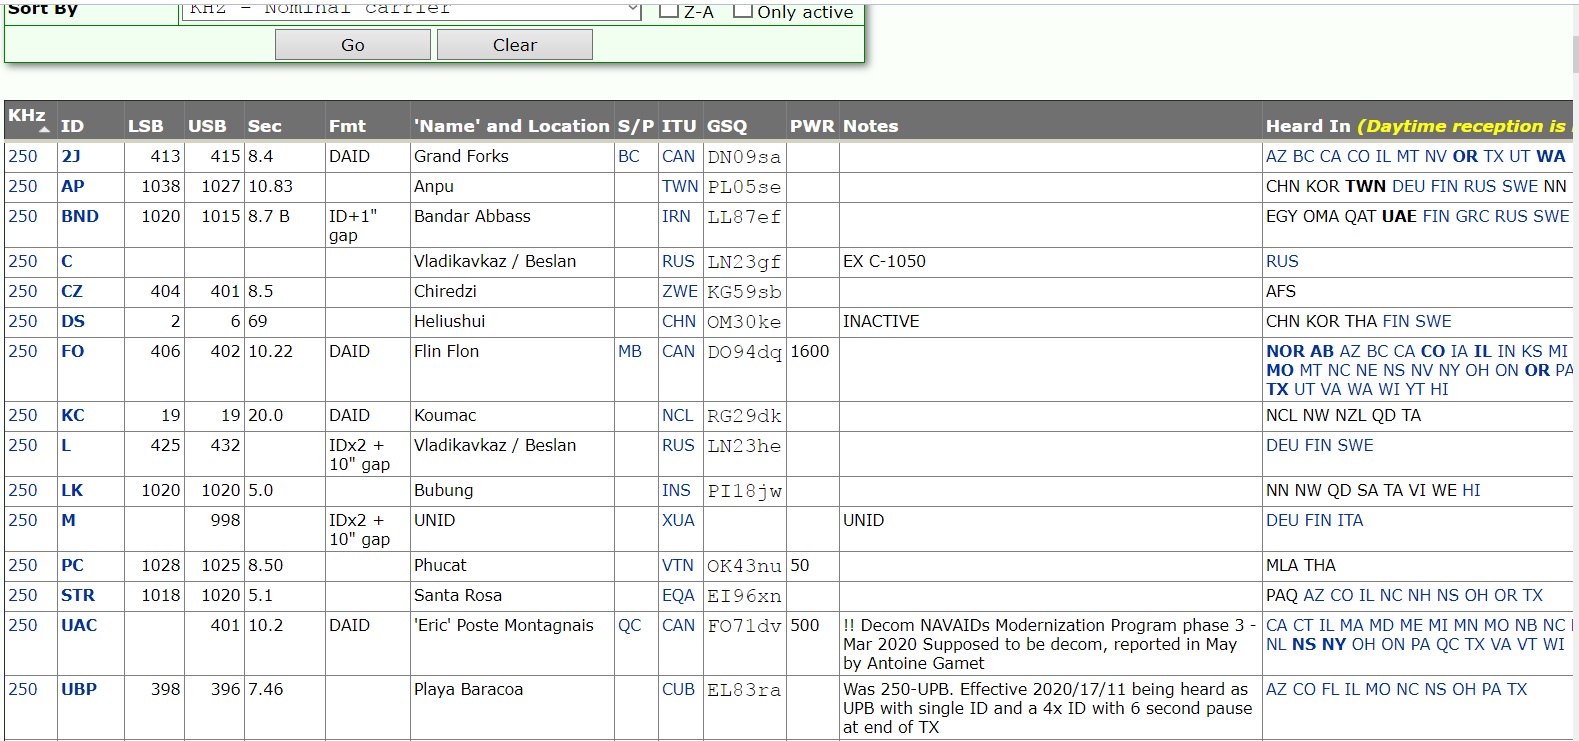This screenshot has width=1579, height=741.
Task: Click the RUS ITU link in EX C-1050 row
Action: (x=678, y=261)
